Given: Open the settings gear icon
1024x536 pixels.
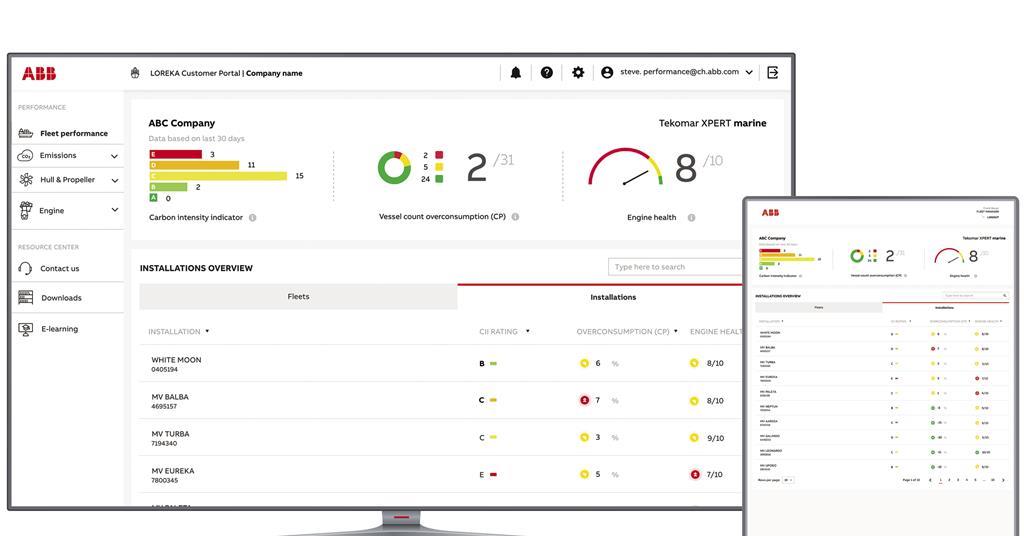Looking at the screenshot, I should point(578,72).
